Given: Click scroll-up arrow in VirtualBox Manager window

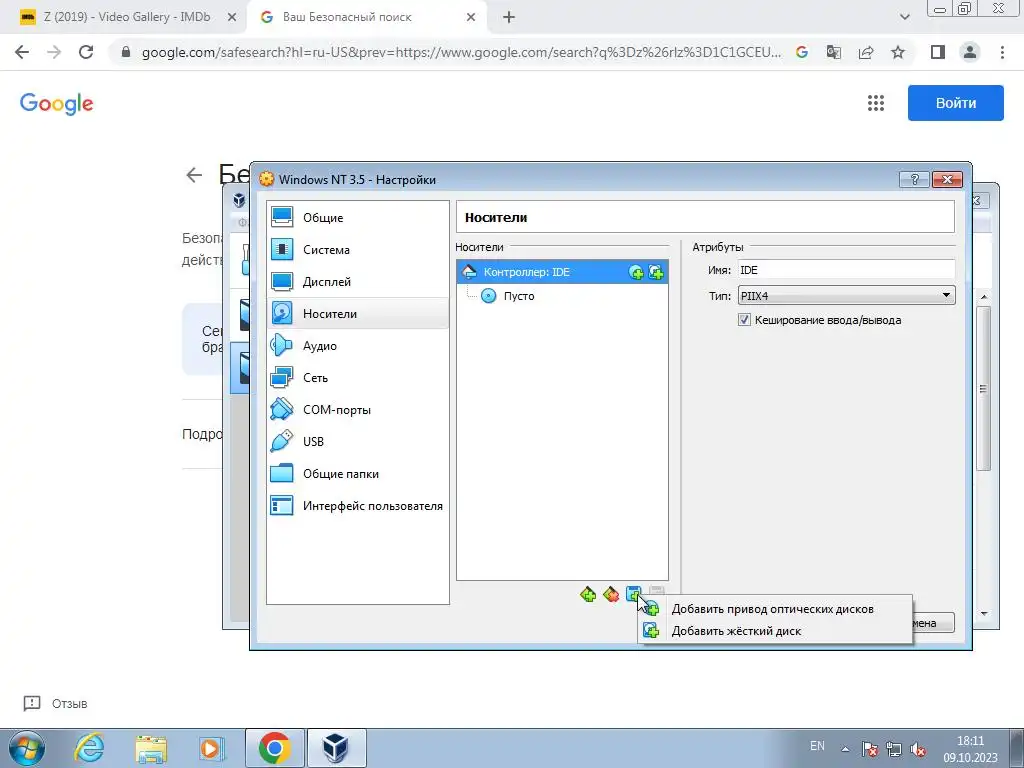Looking at the screenshot, I should pyautogui.click(x=984, y=297).
